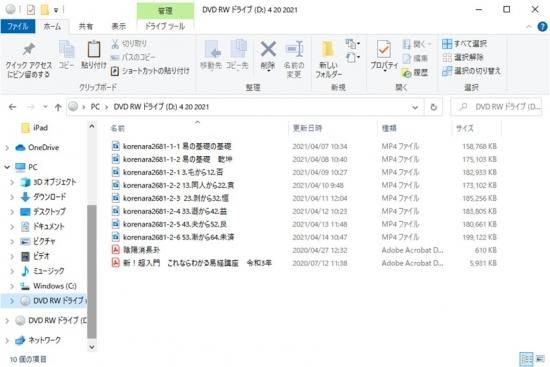The width and height of the screenshot is (550, 367).
Task: Switch to the 表示 ribbon tab
Action: [x=118, y=27]
